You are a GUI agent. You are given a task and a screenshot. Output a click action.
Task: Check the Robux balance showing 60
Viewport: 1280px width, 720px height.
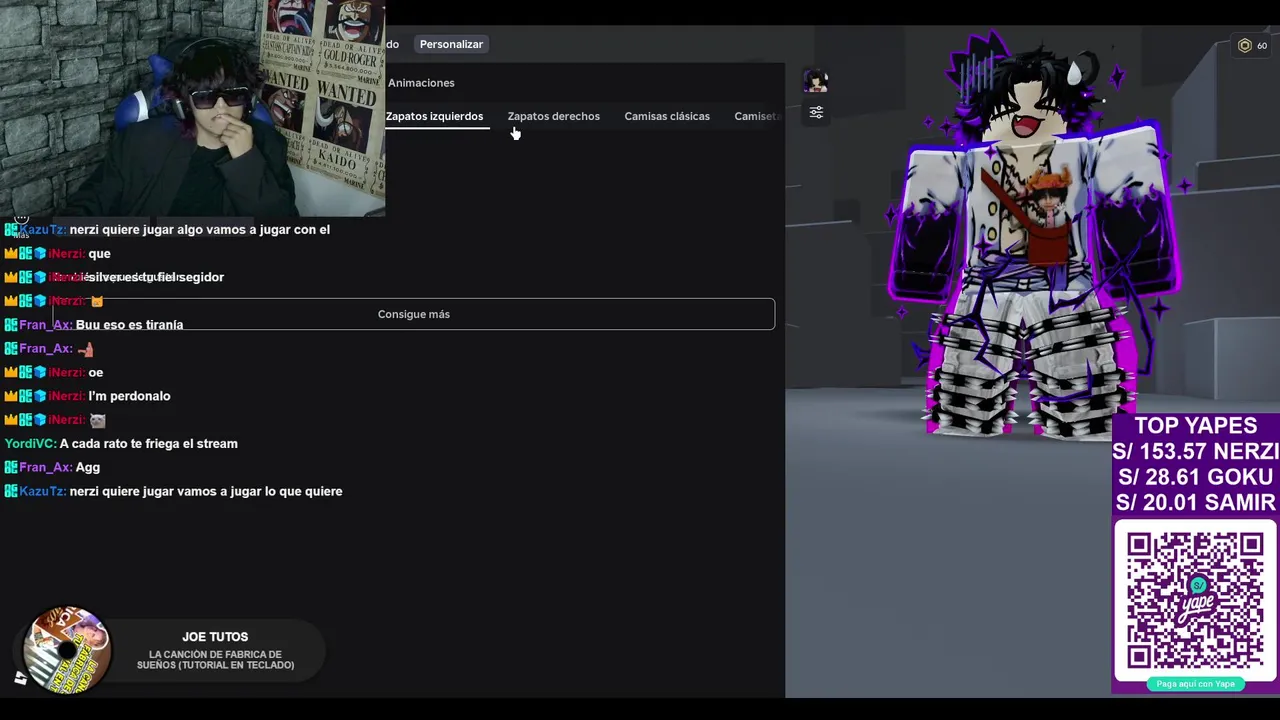point(1252,46)
